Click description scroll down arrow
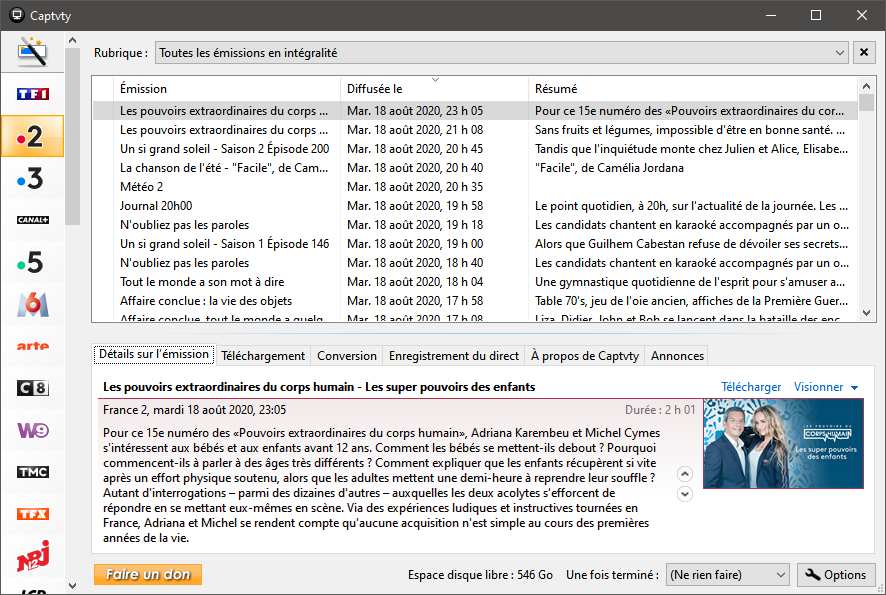886x595 pixels. [684, 494]
